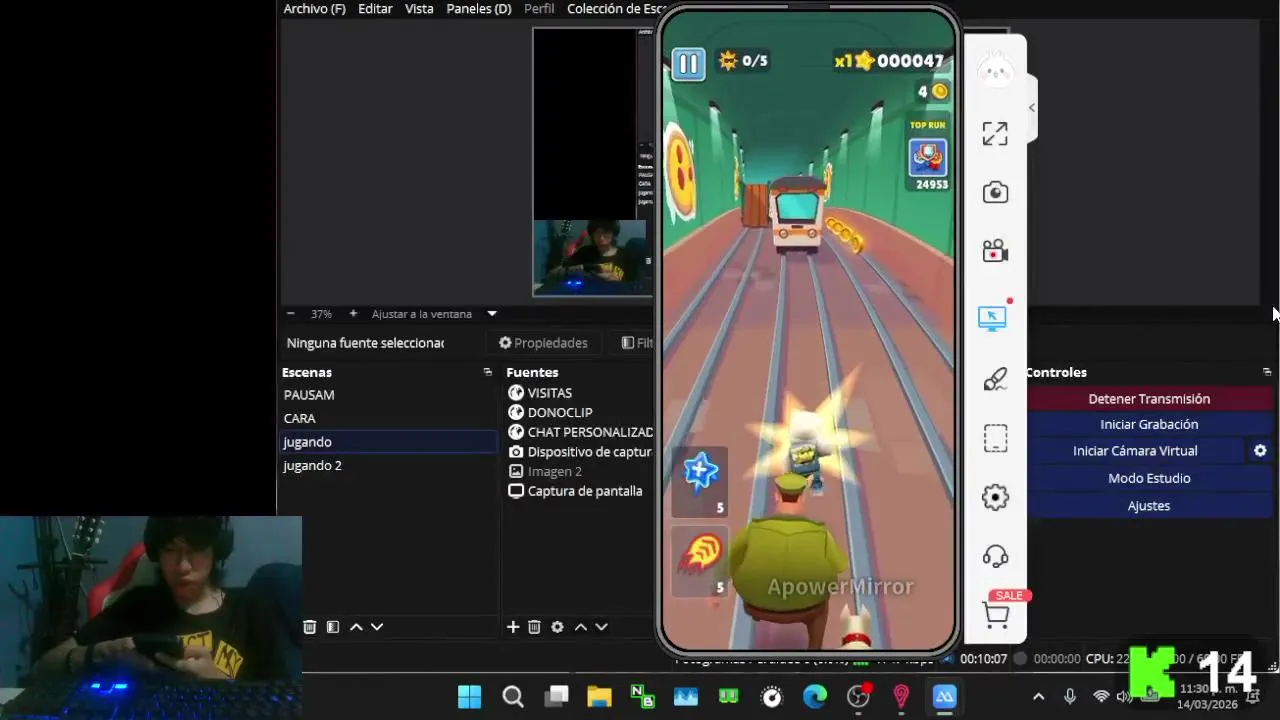Open the Windows Start menu
Image resolution: width=1280 pixels, height=720 pixels.
(x=469, y=697)
